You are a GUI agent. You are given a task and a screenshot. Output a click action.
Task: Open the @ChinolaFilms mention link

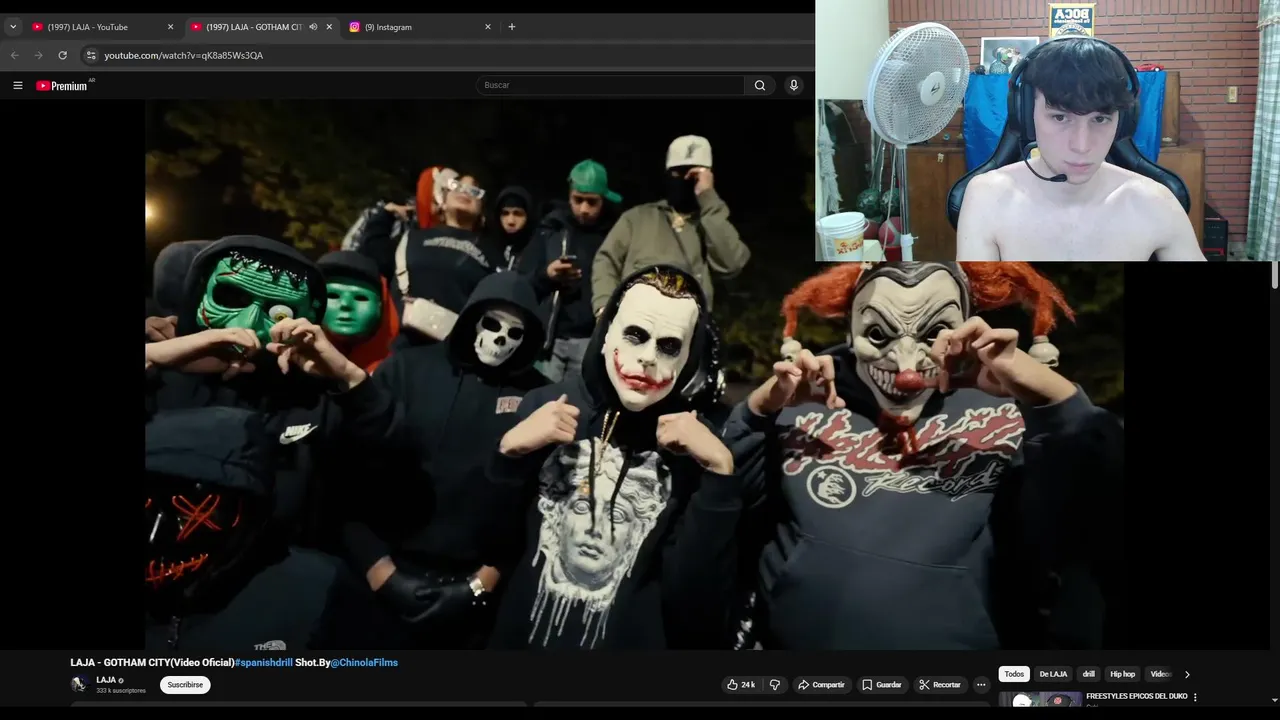(364, 663)
